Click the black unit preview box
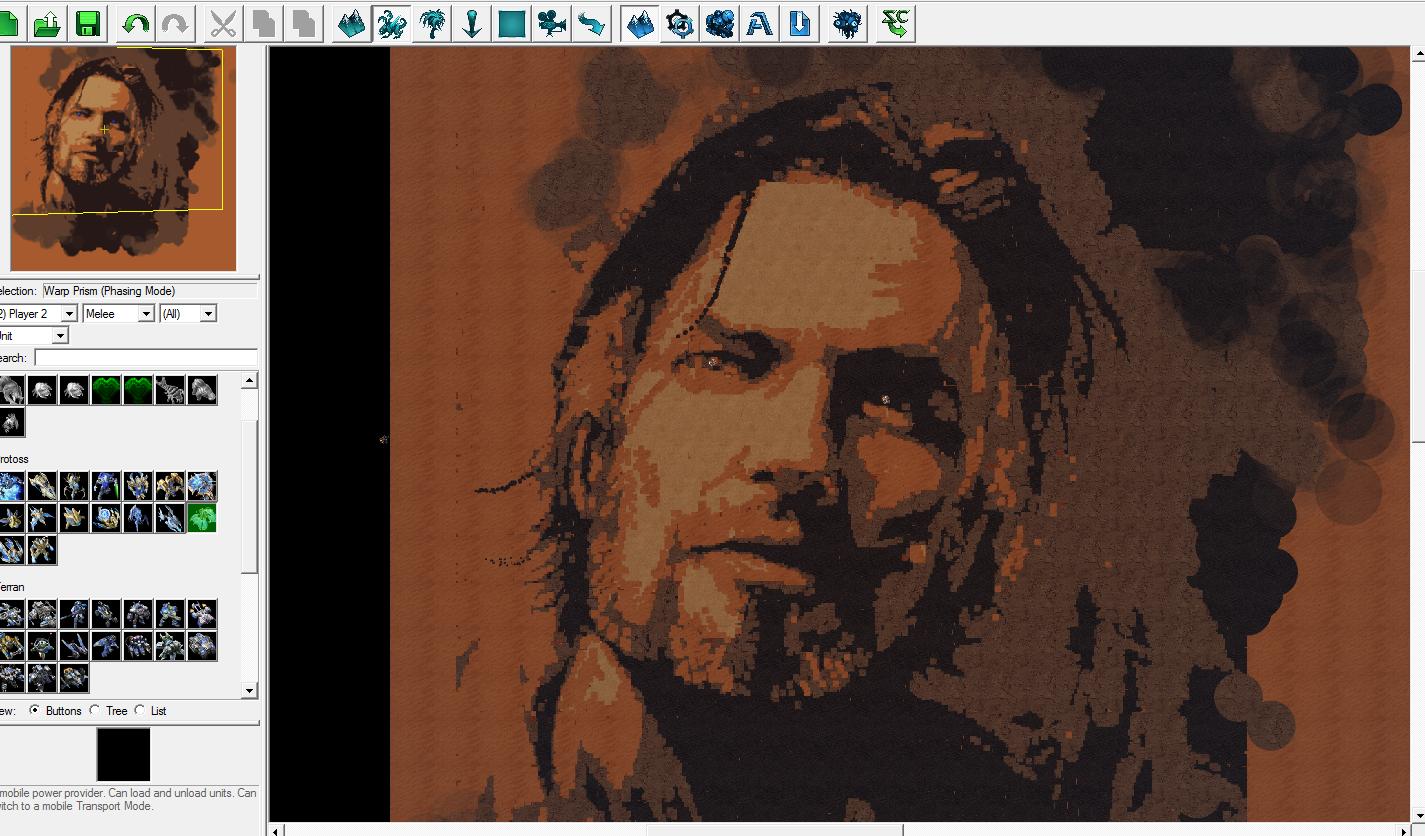 tap(123, 754)
